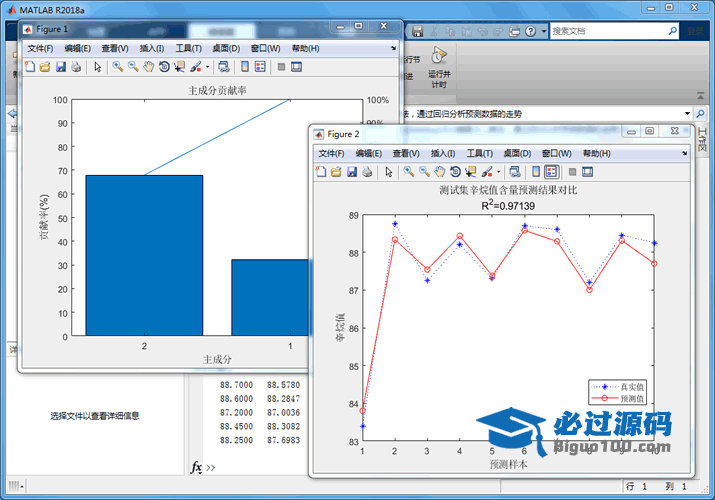Click Zoom In tool in Figure 1 toolbar
This screenshot has height=500, width=715.
pyautogui.click(x=117, y=67)
